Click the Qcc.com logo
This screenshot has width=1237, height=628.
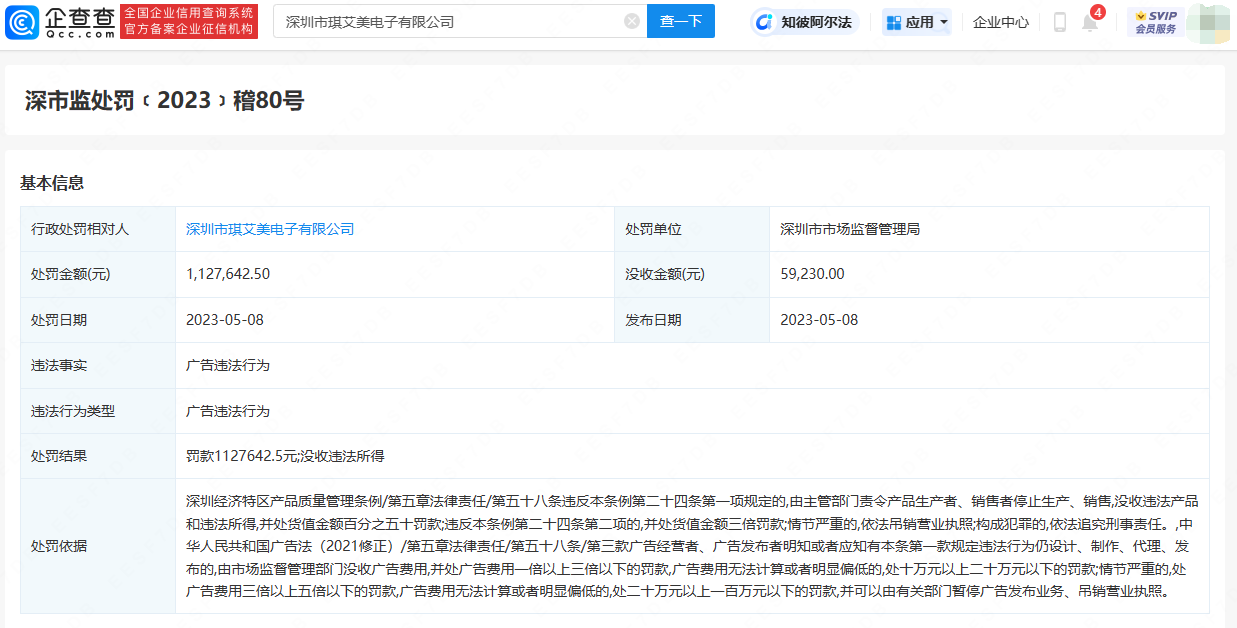[60, 21]
